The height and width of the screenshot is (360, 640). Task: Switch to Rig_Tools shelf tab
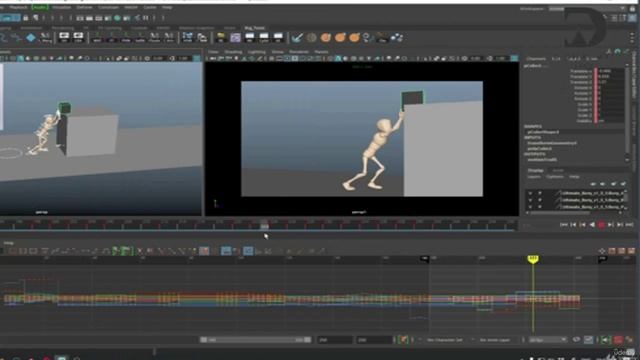coord(254,28)
